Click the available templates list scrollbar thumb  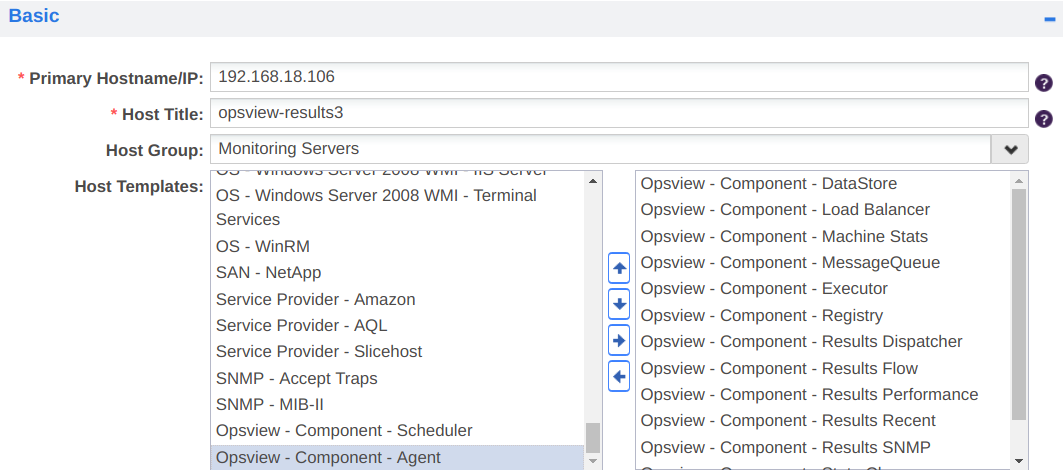(x=593, y=438)
